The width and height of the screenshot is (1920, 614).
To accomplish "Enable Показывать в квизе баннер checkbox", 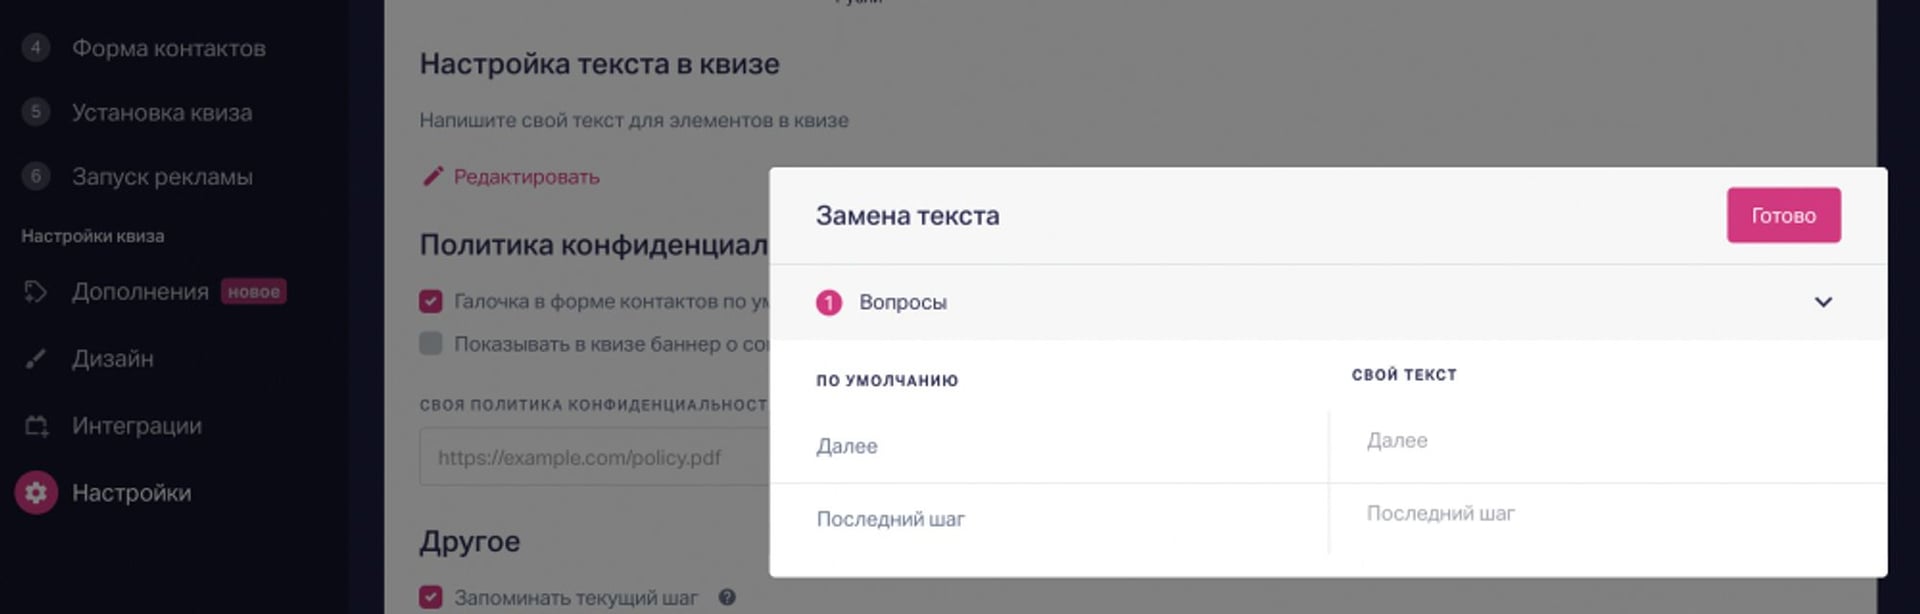I will tap(431, 343).
